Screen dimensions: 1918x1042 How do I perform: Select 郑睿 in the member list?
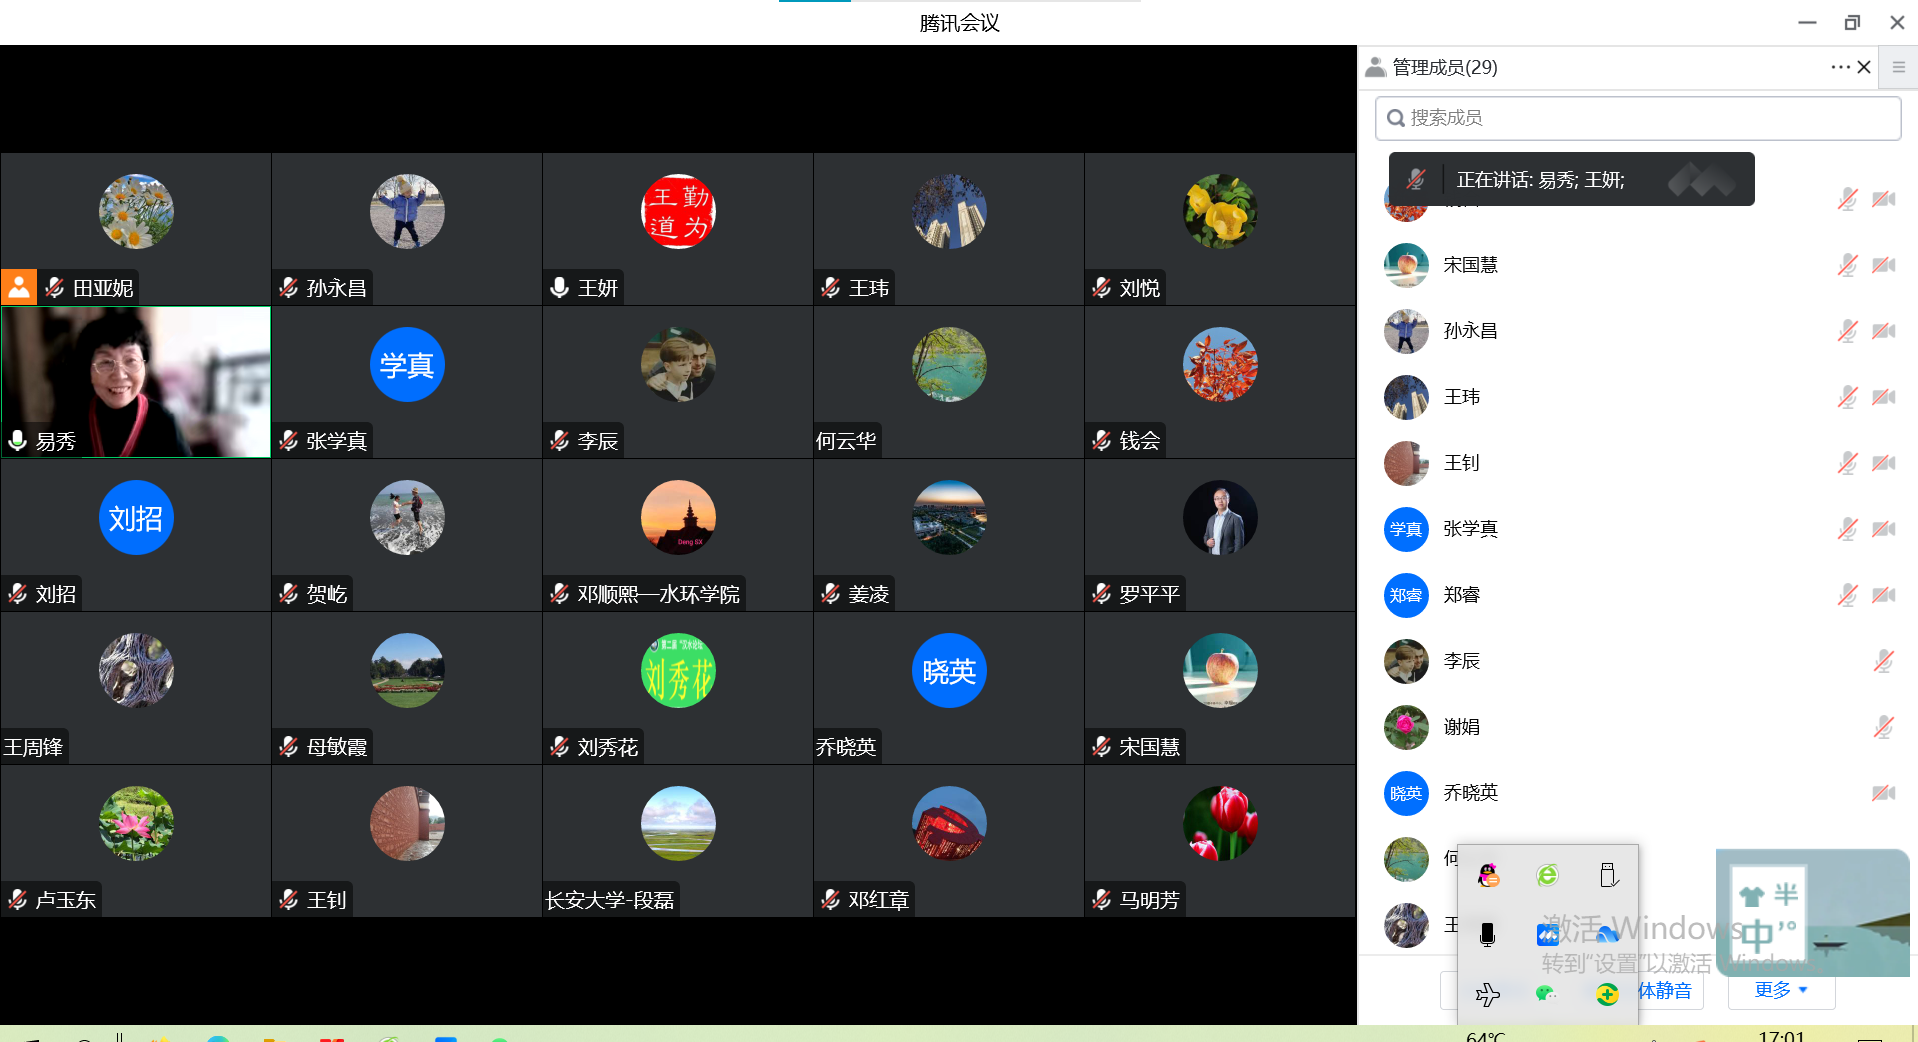1461,595
